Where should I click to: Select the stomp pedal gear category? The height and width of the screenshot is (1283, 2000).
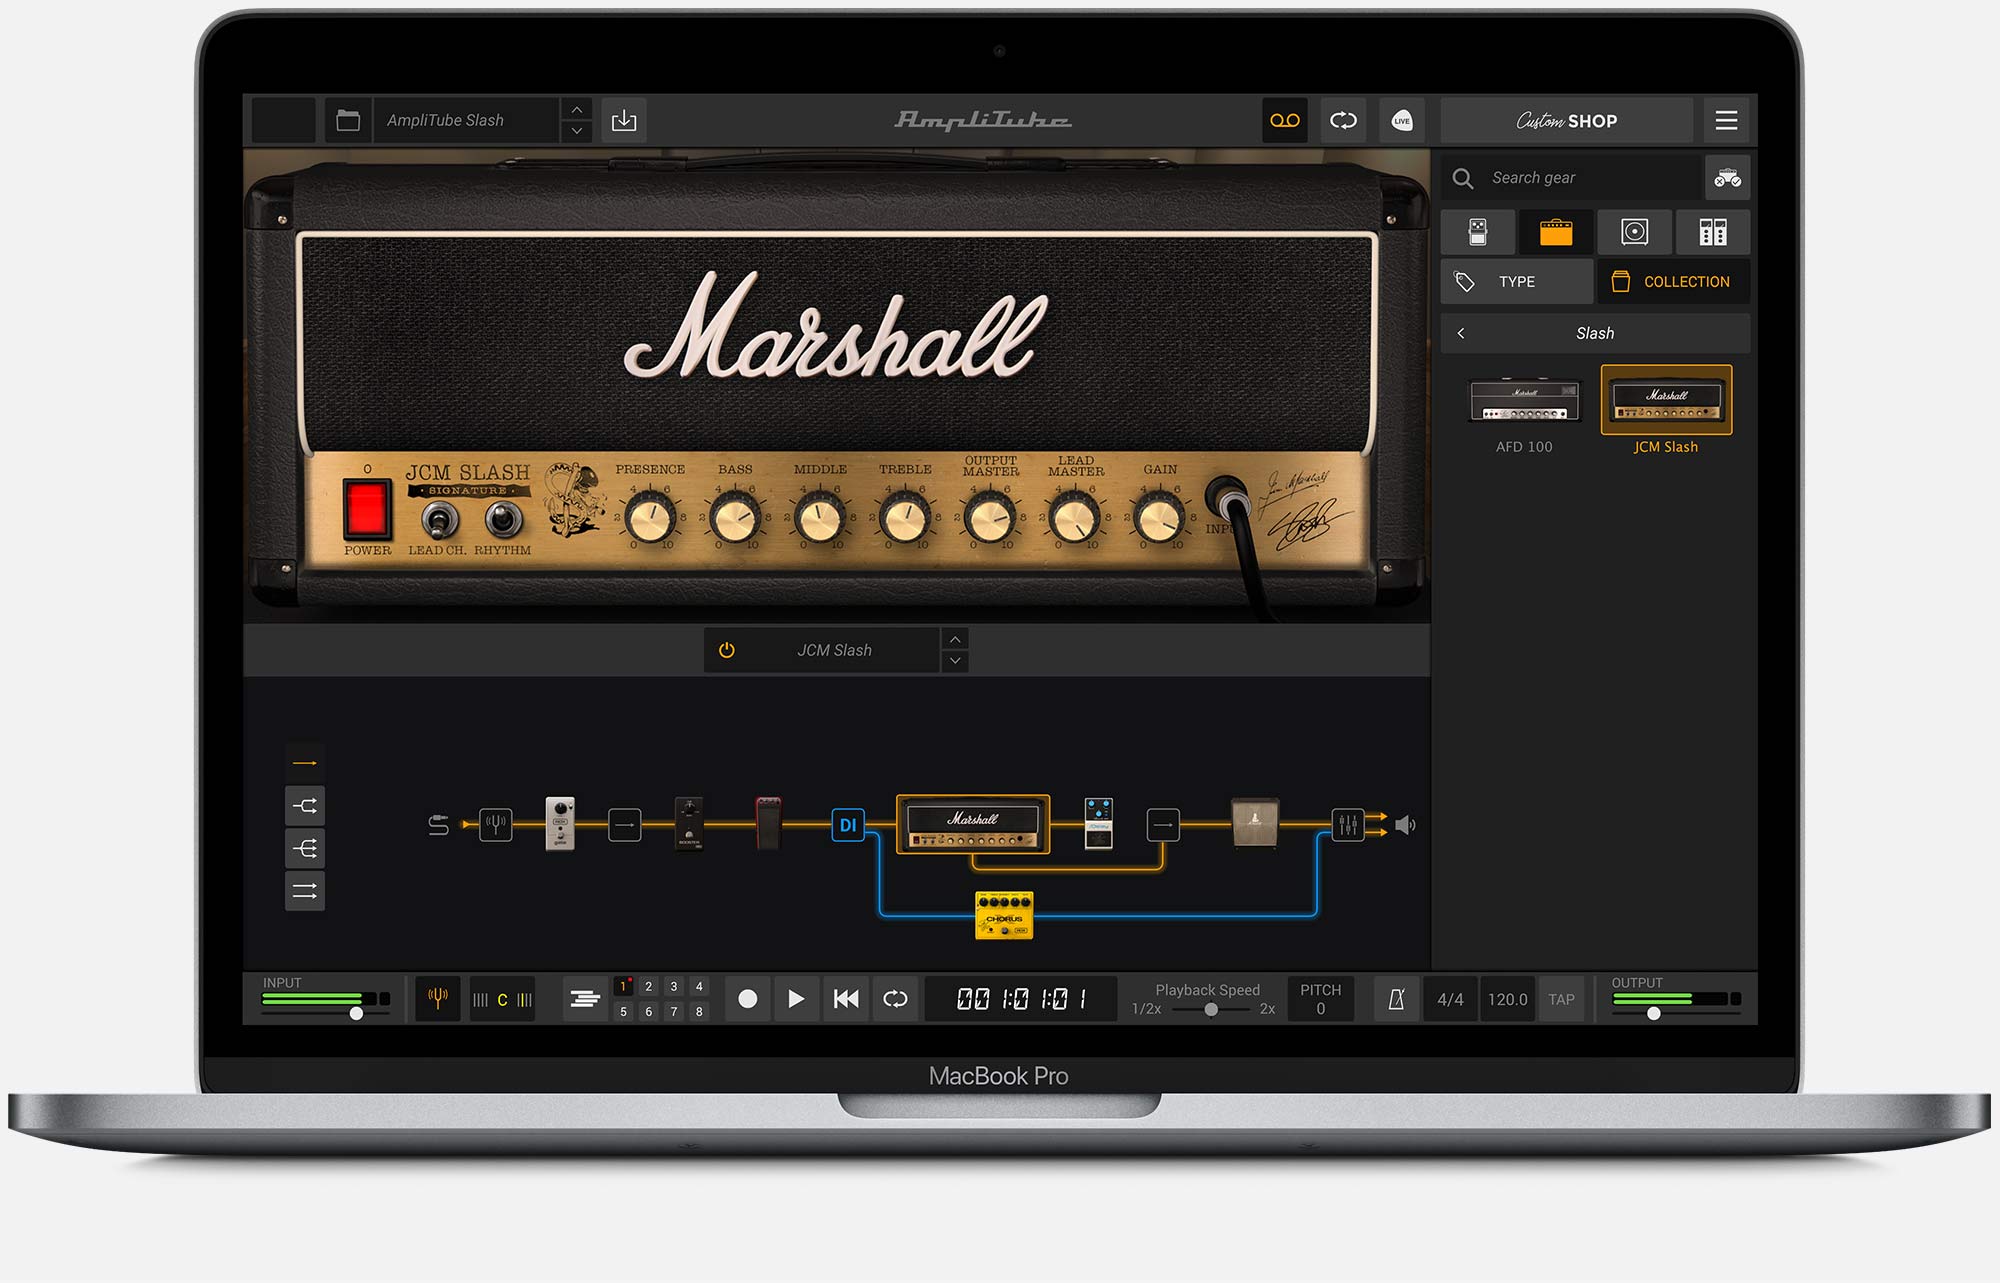point(1478,232)
